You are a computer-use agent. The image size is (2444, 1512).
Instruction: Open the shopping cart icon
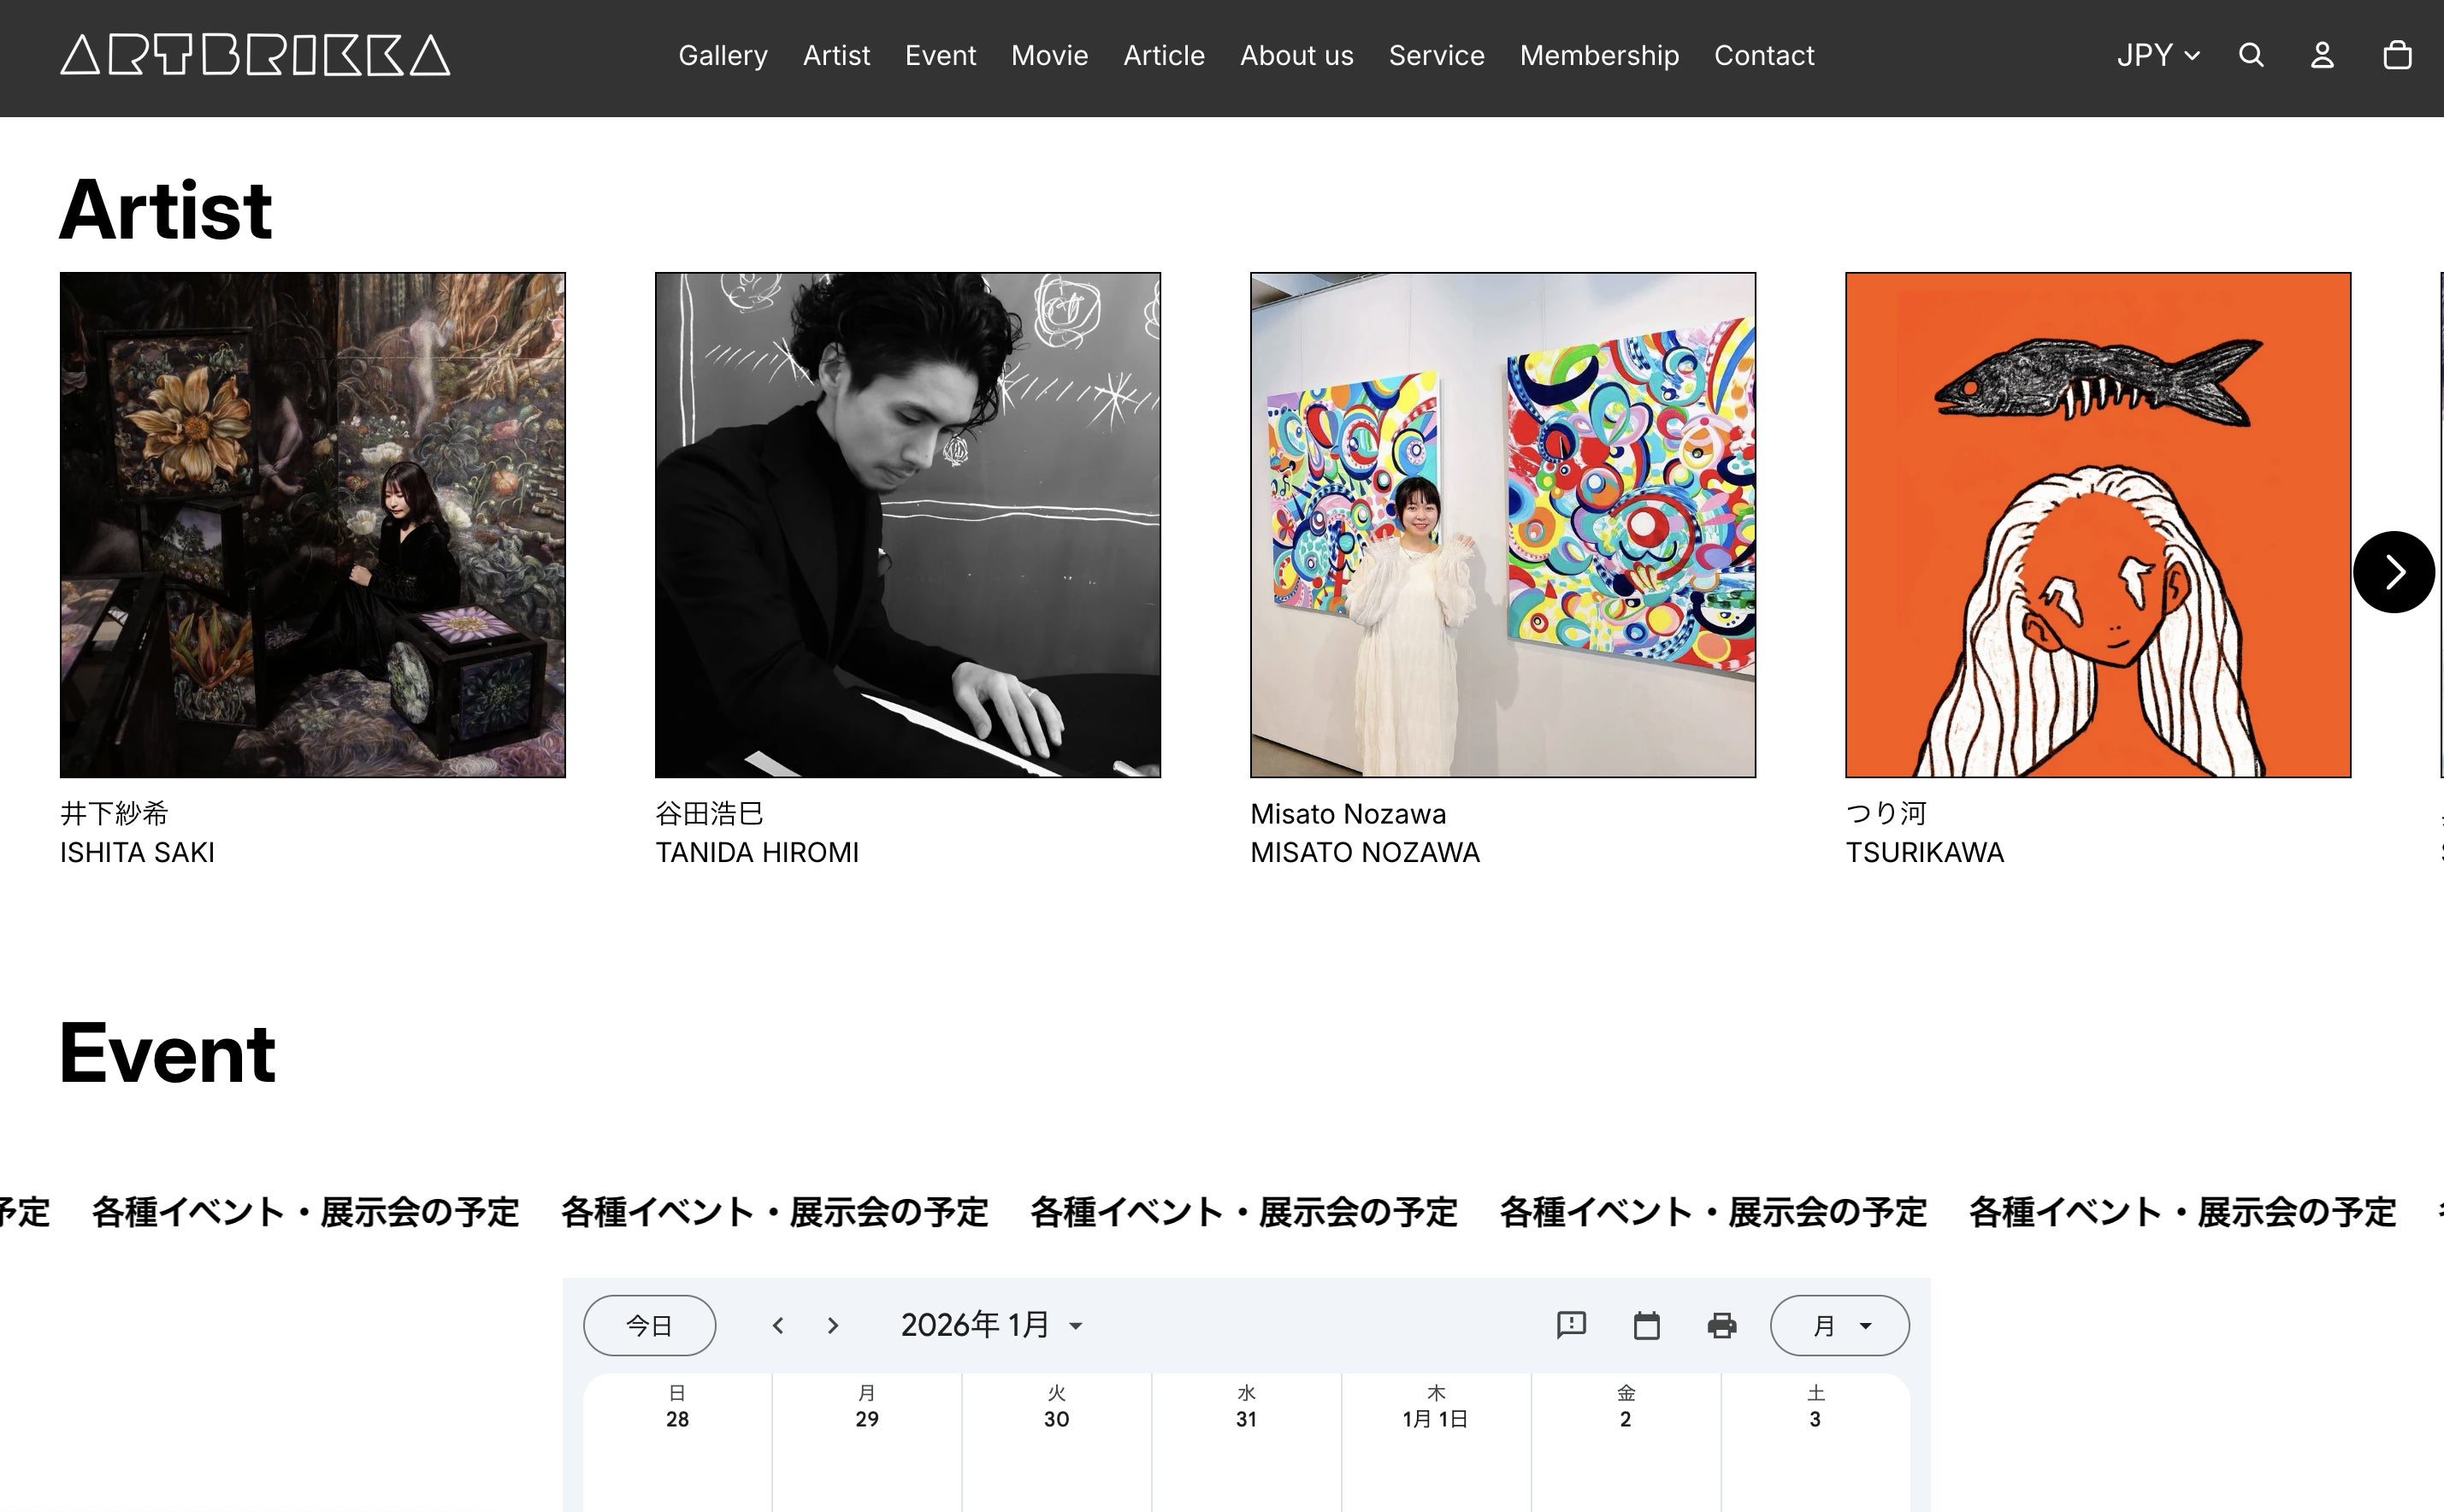click(2397, 55)
